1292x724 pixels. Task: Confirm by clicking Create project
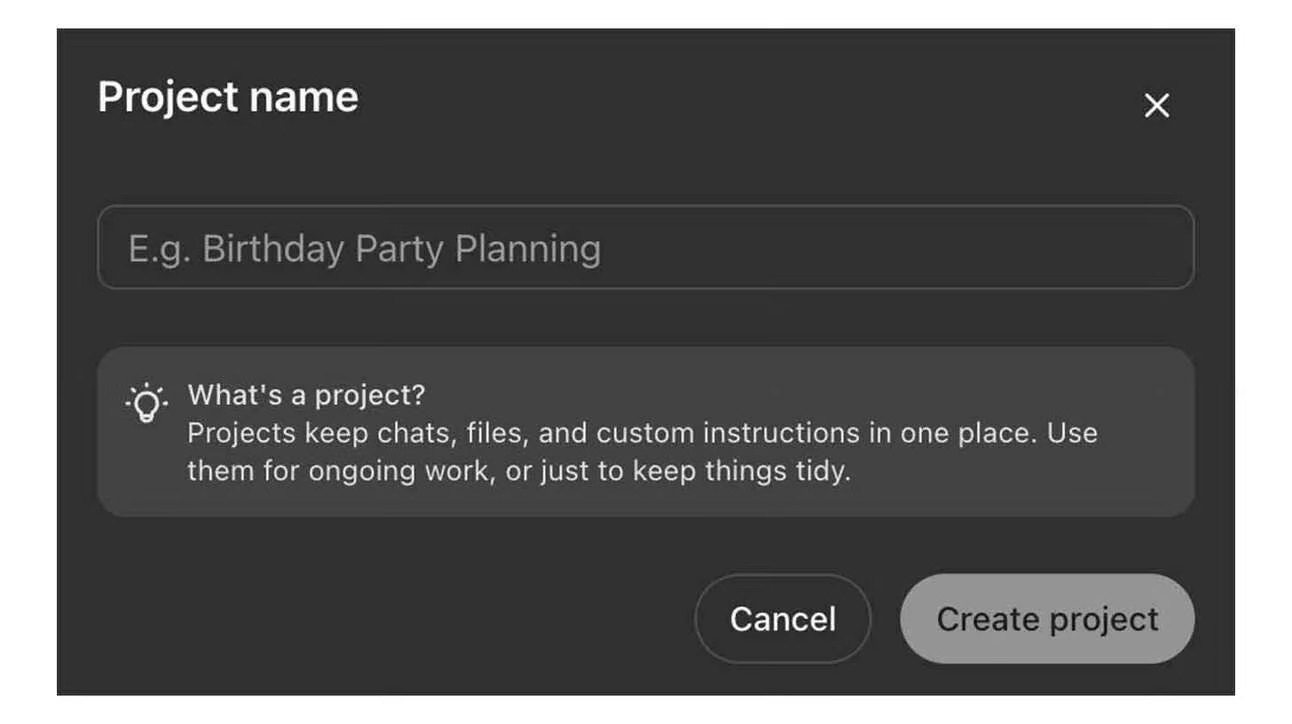point(1046,619)
